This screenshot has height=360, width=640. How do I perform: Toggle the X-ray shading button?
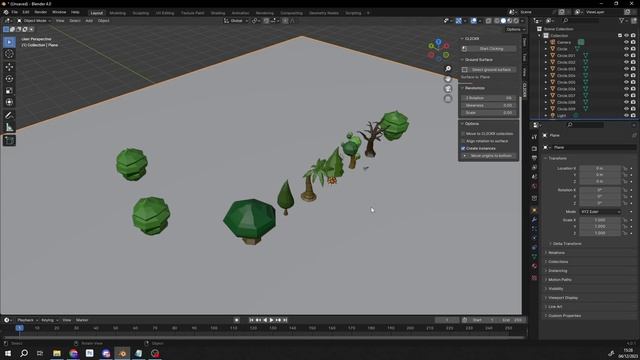[488, 20]
